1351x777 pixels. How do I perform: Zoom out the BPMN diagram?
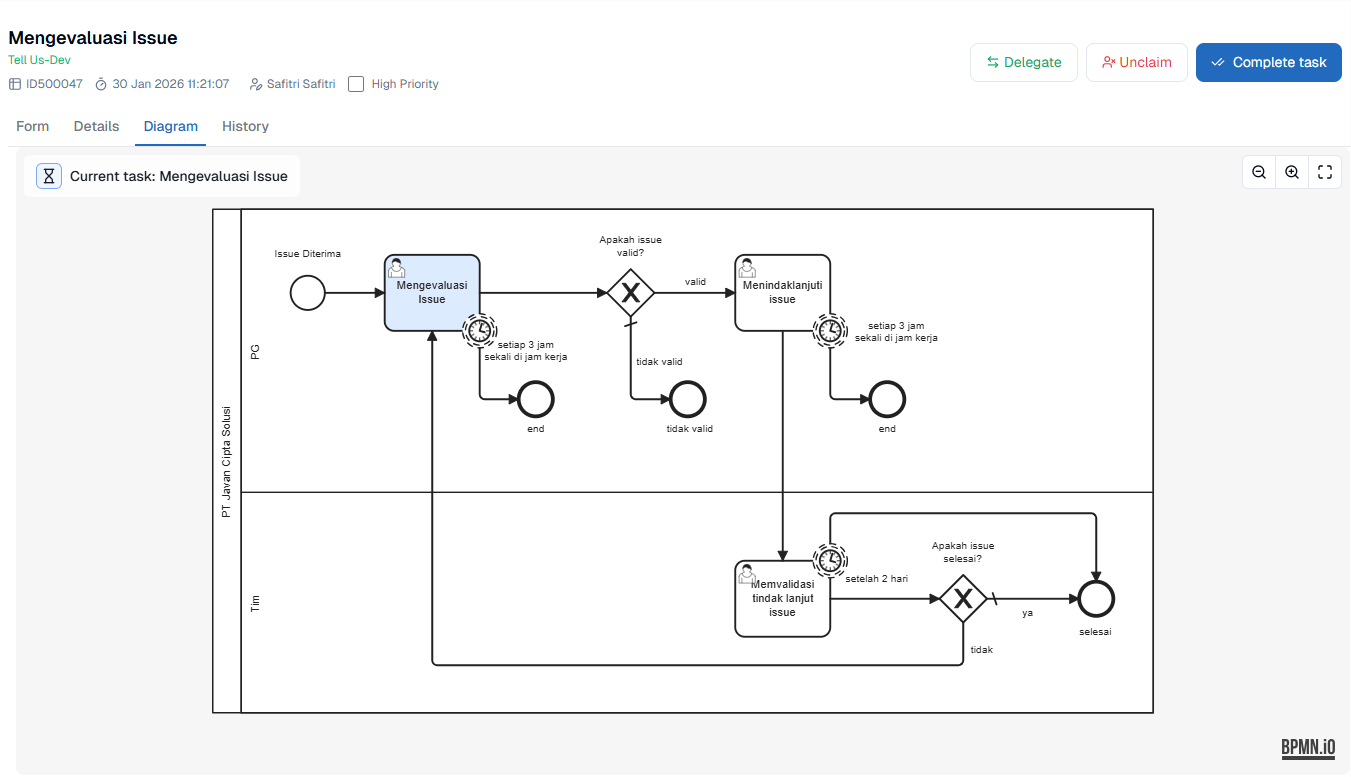click(1258, 171)
